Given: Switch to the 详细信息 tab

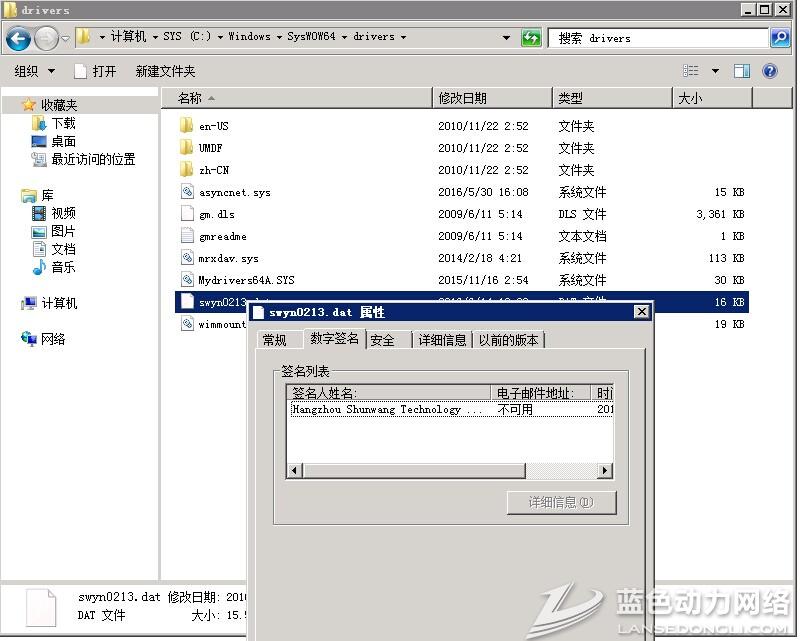Looking at the screenshot, I should tap(442, 340).
